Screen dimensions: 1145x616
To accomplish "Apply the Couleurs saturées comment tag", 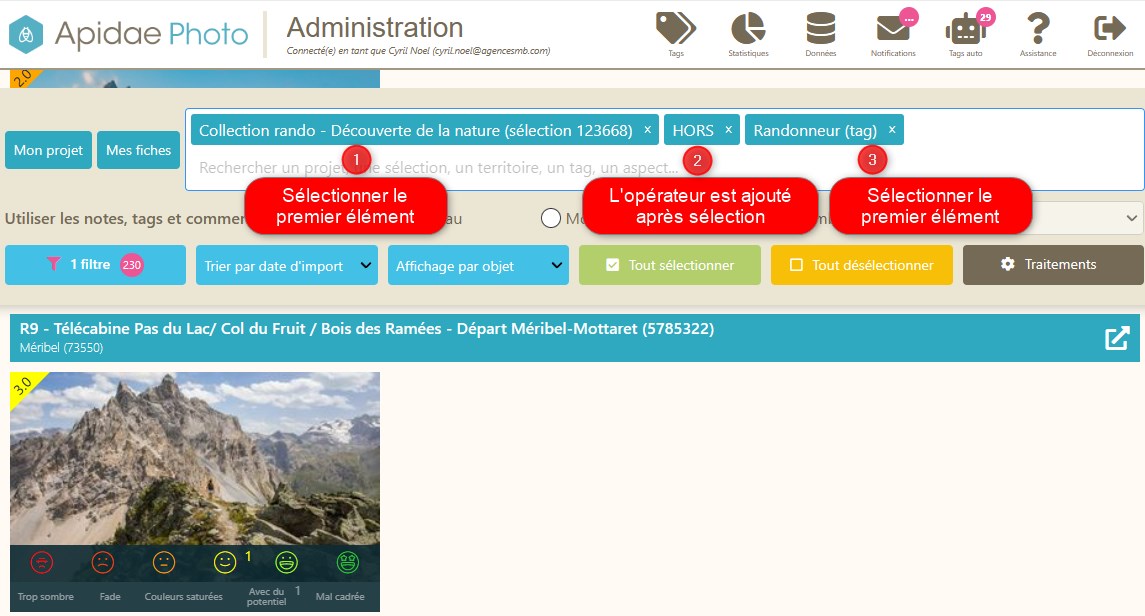I will point(183,596).
